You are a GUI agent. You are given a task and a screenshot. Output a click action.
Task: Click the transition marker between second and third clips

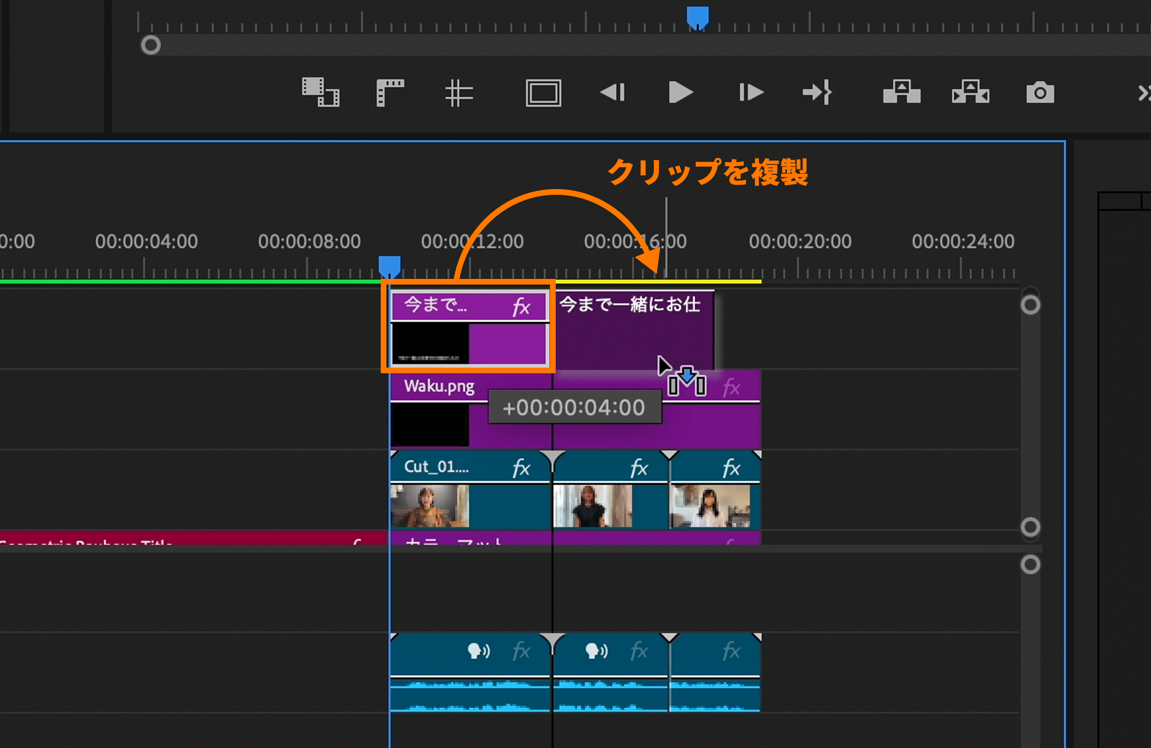(x=669, y=456)
